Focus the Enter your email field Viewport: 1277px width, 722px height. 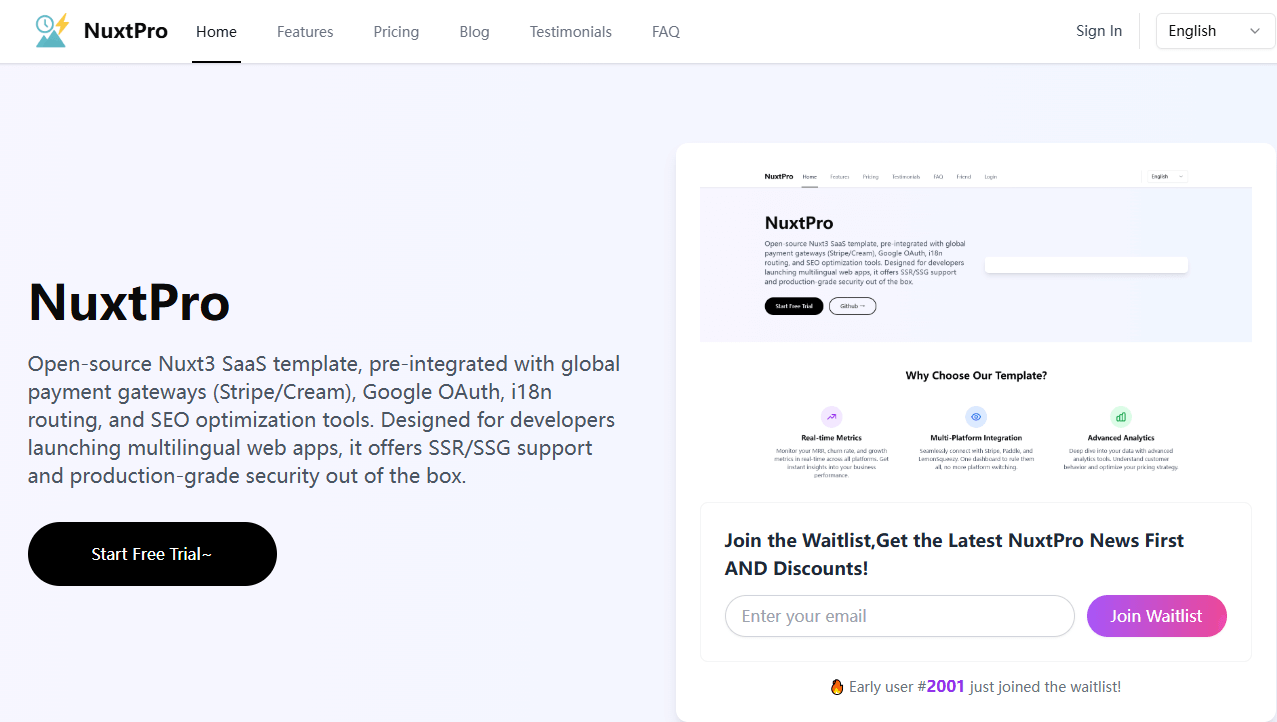(899, 616)
